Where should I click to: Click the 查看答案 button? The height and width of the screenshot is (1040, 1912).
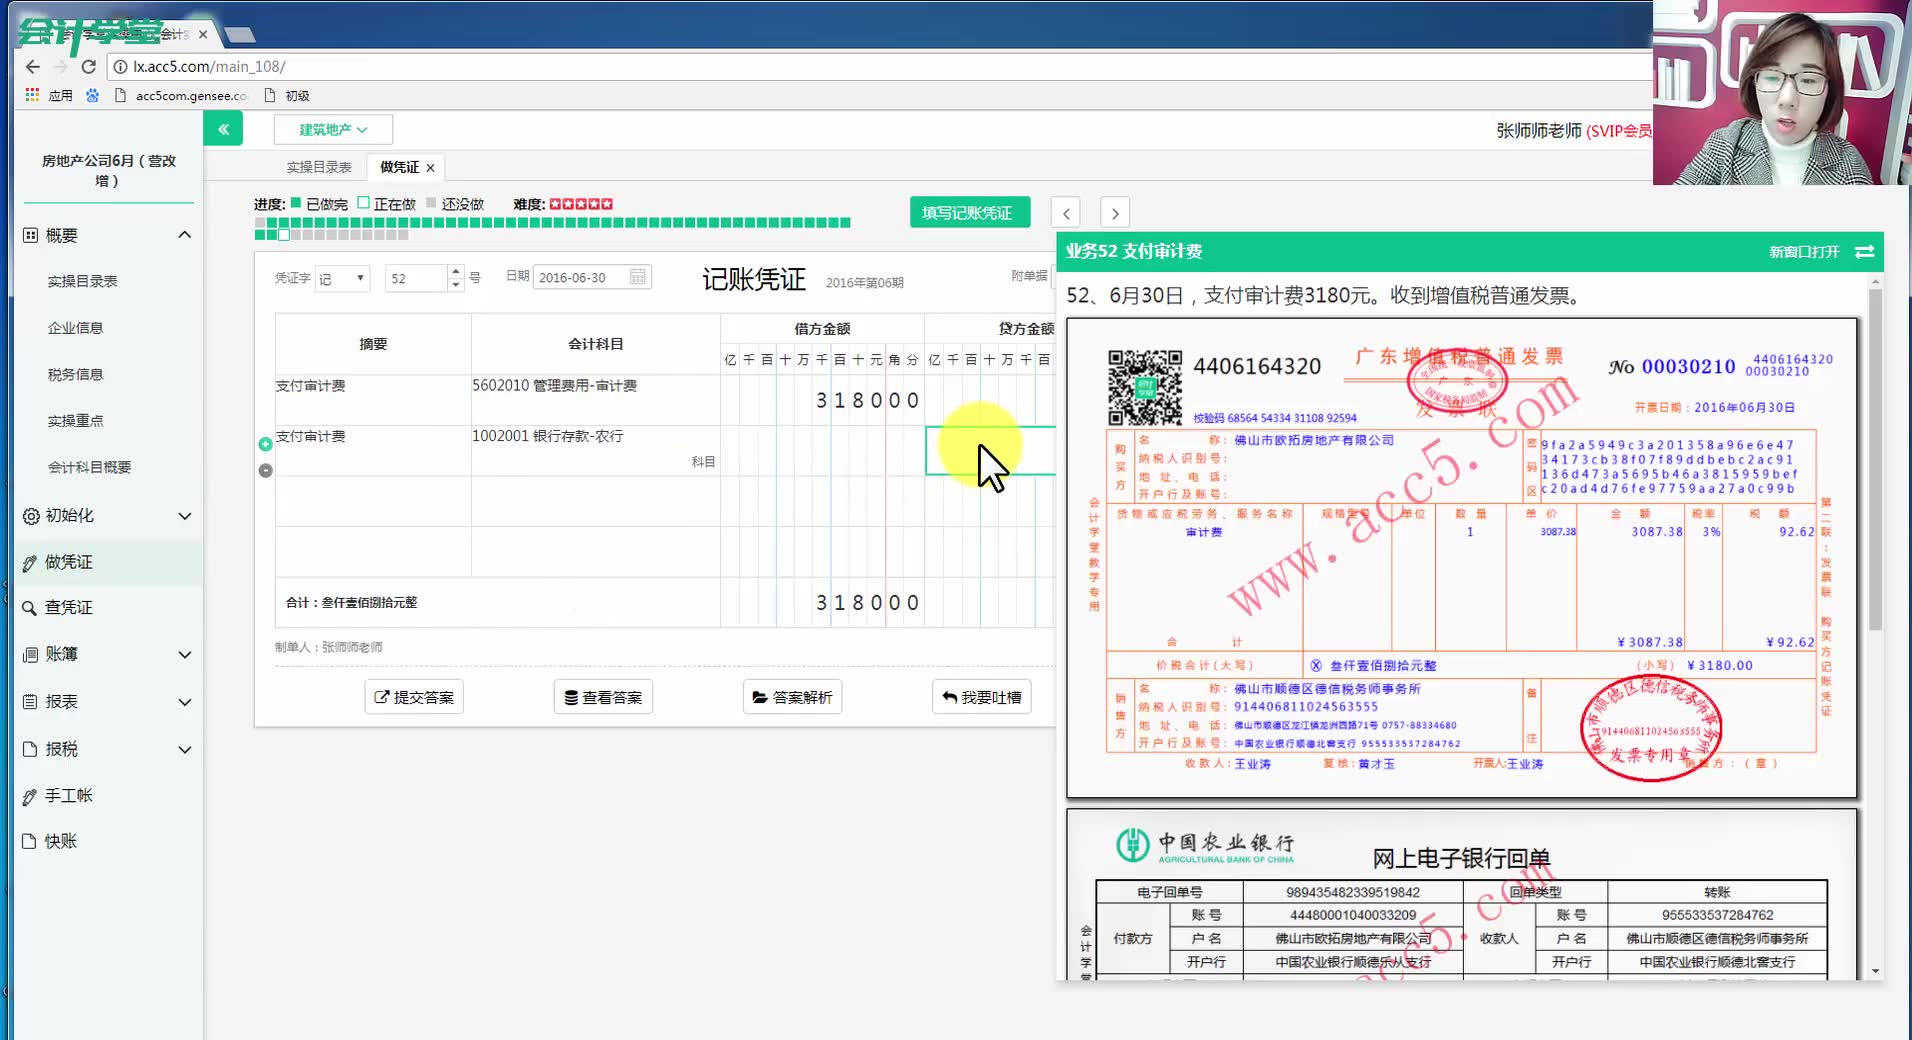(x=602, y=696)
